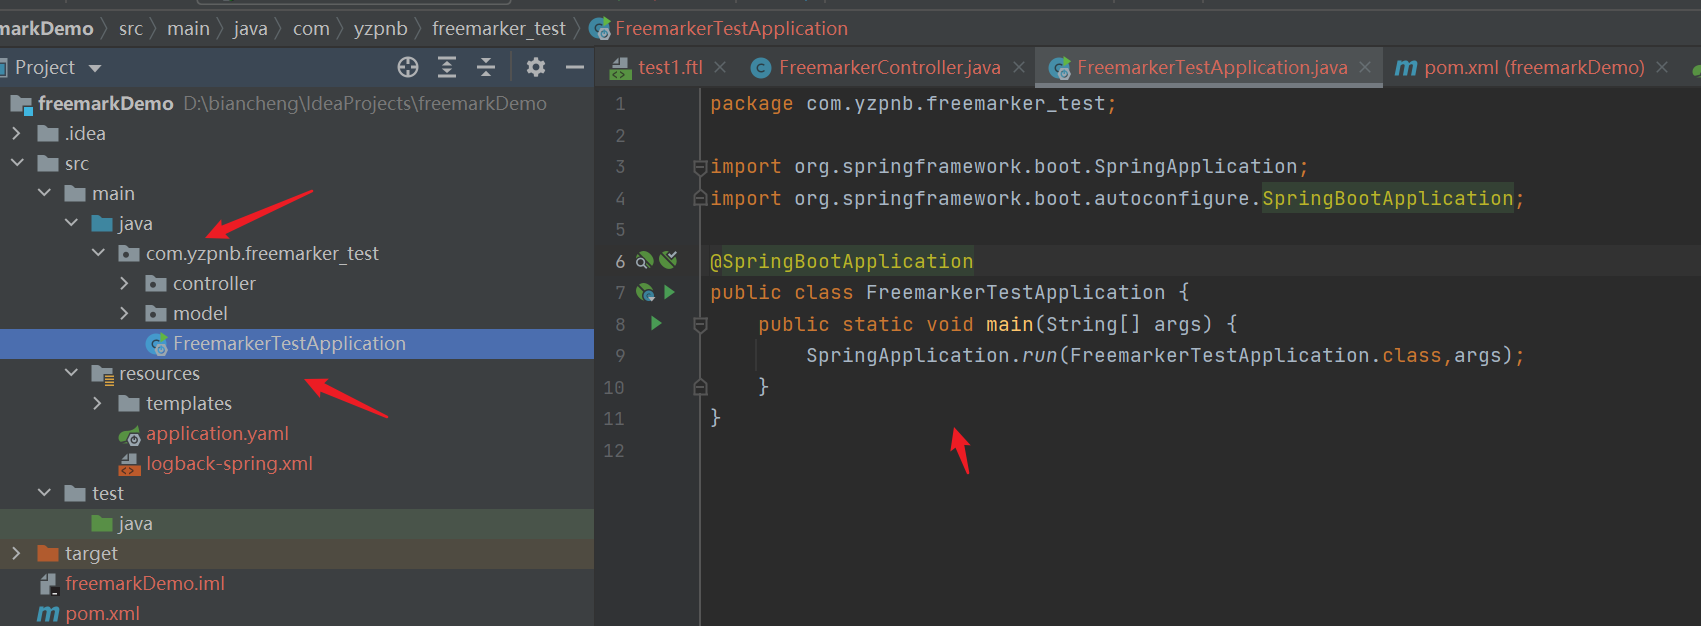Hide the Project tool window

[574, 67]
